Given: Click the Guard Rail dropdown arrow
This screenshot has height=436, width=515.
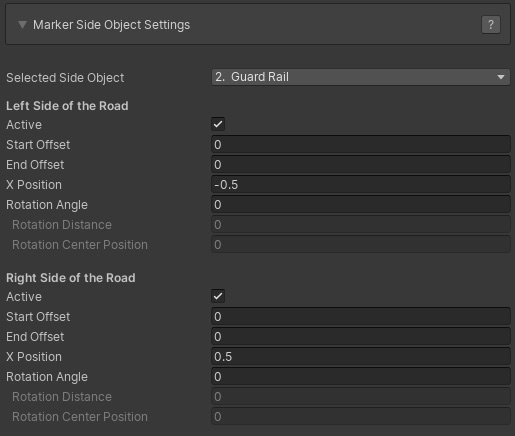Looking at the screenshot, I should tap(500, 77).
